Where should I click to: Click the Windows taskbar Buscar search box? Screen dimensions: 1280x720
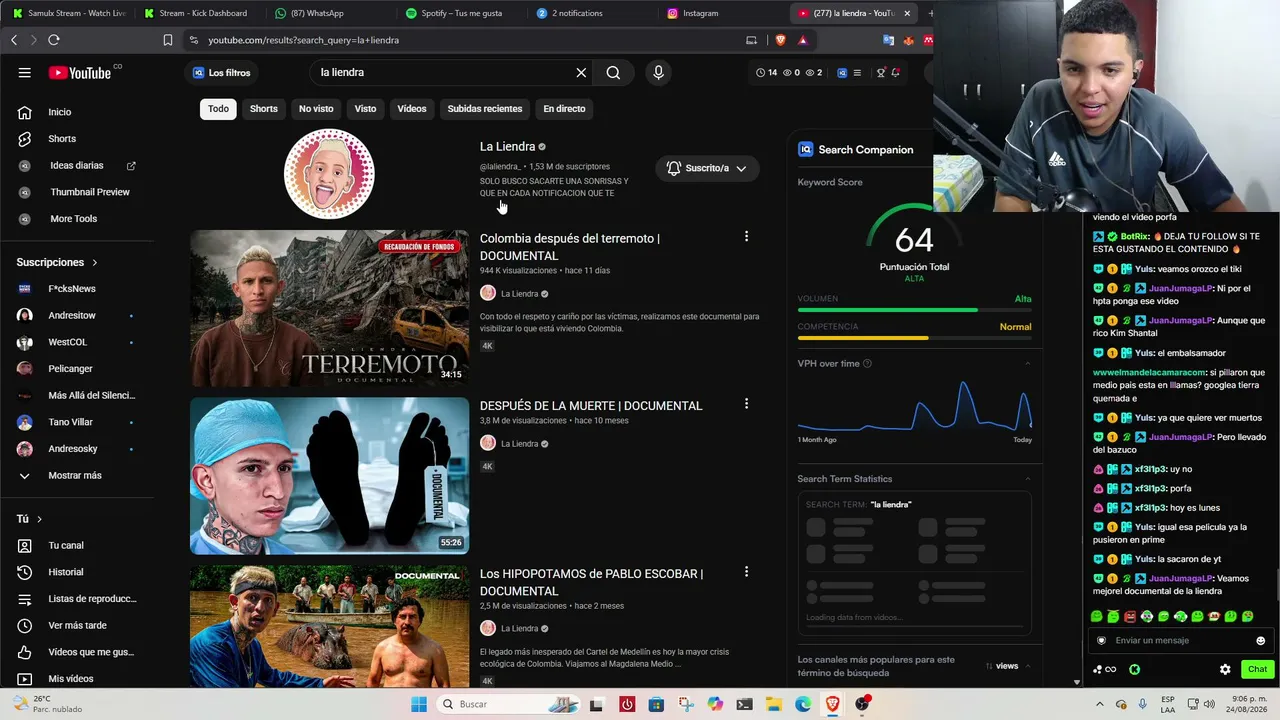click(x=507, y=704)
